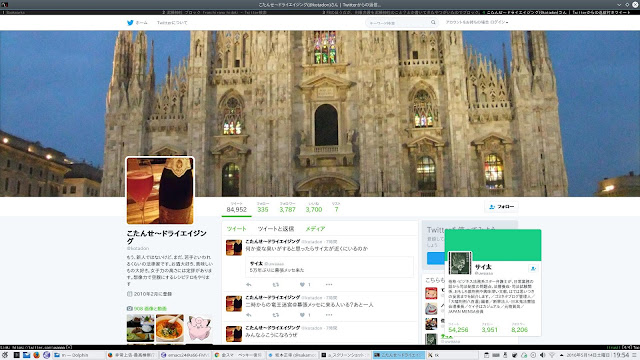Open the 'Twitterについて' link
This screenshot has height=360, width=640.
pyautogui.click(x=172, y=23)
